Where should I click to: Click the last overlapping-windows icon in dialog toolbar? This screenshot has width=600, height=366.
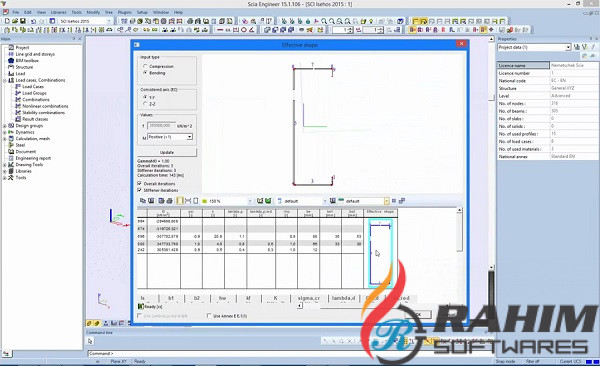[402, 201]
